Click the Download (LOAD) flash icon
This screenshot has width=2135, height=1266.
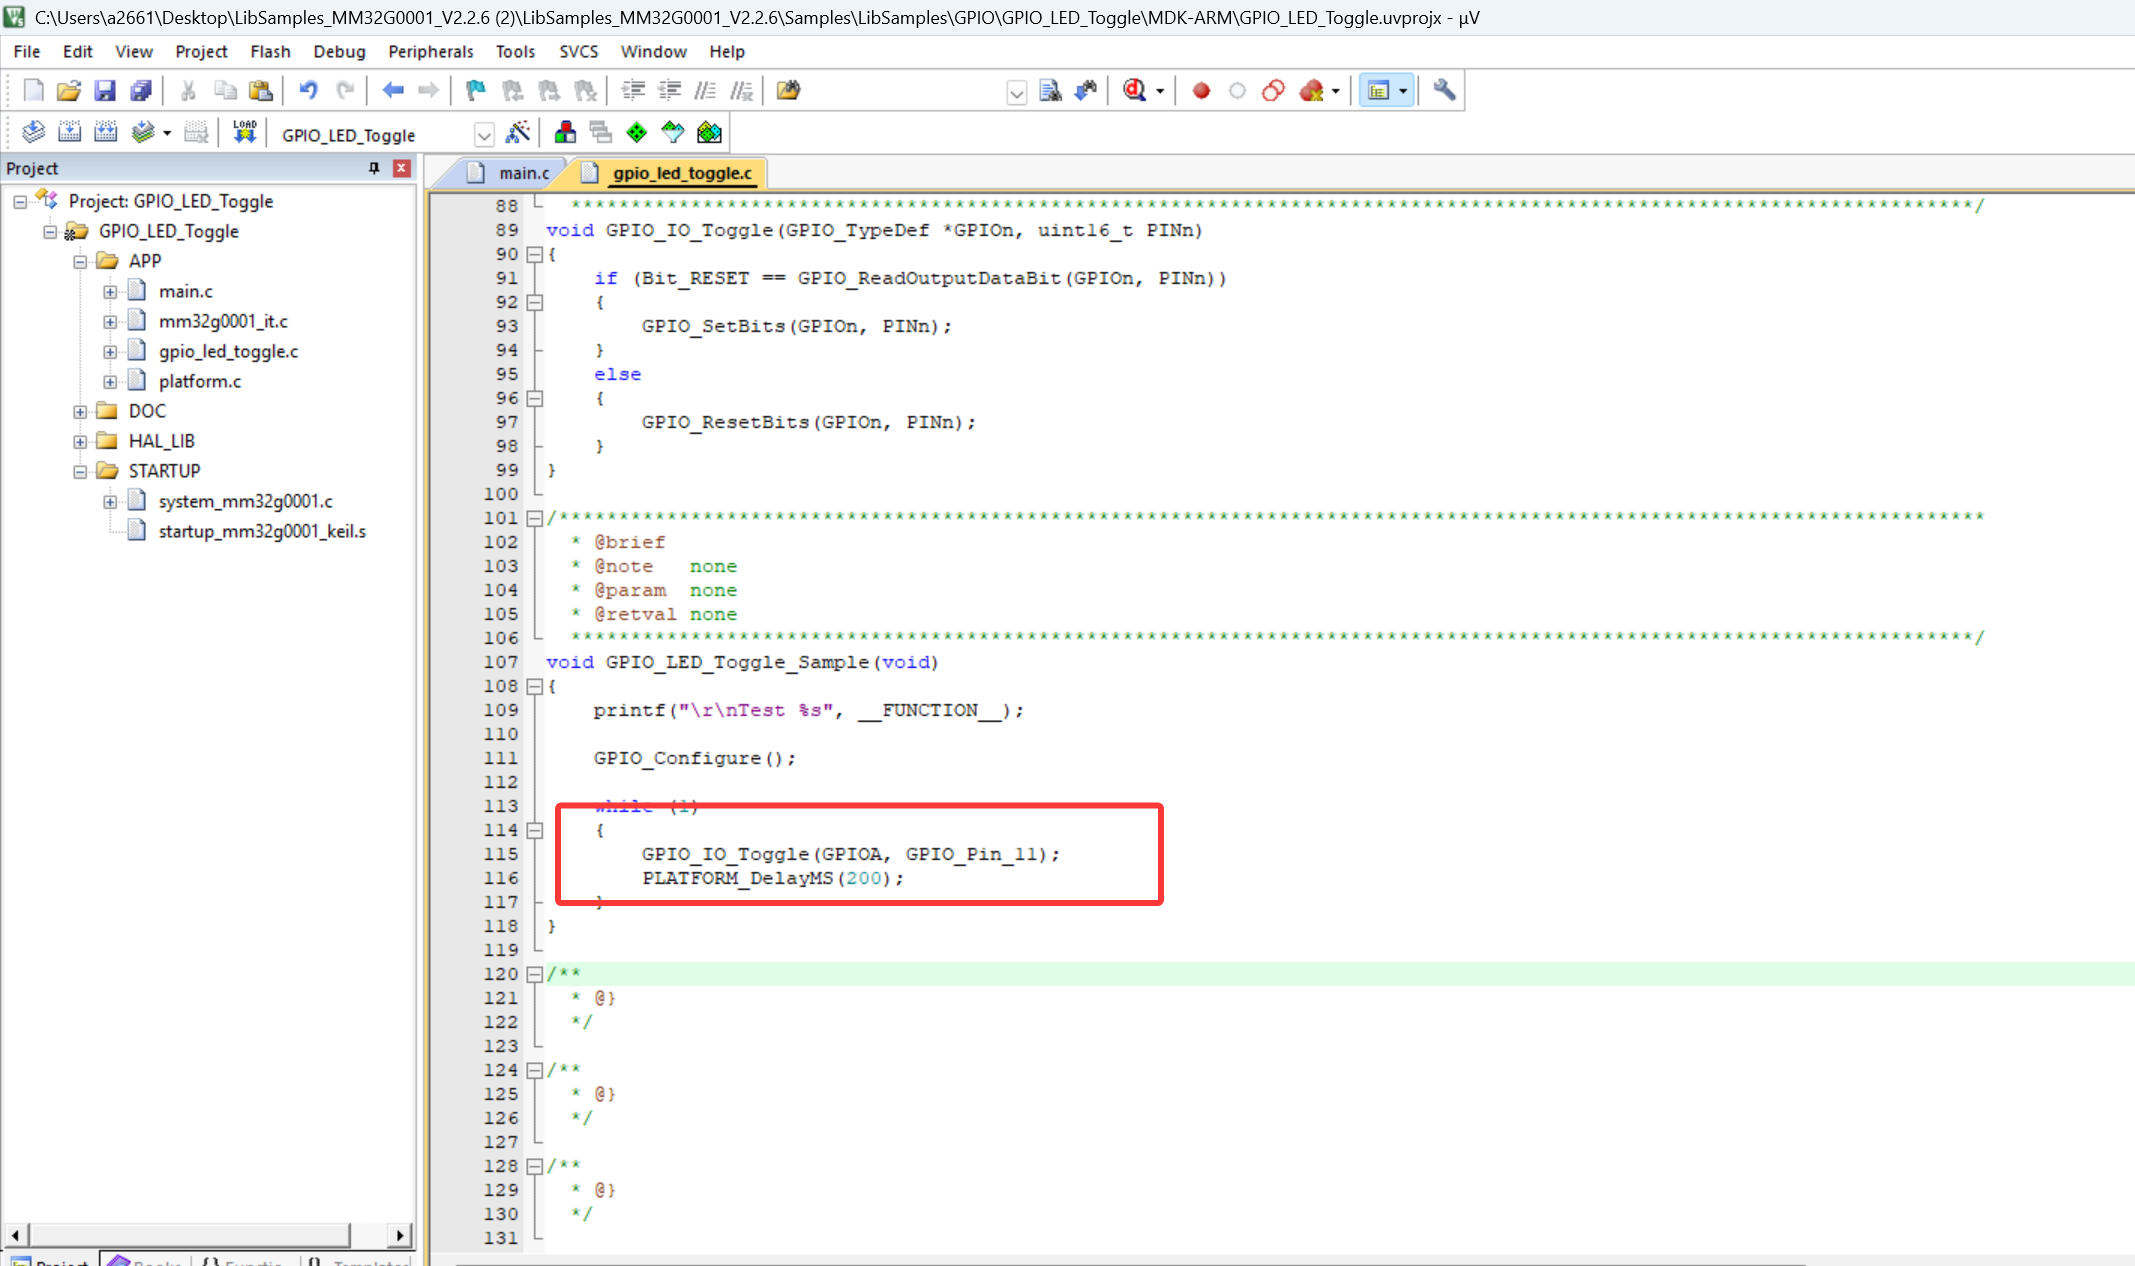(x=245, y=132)
